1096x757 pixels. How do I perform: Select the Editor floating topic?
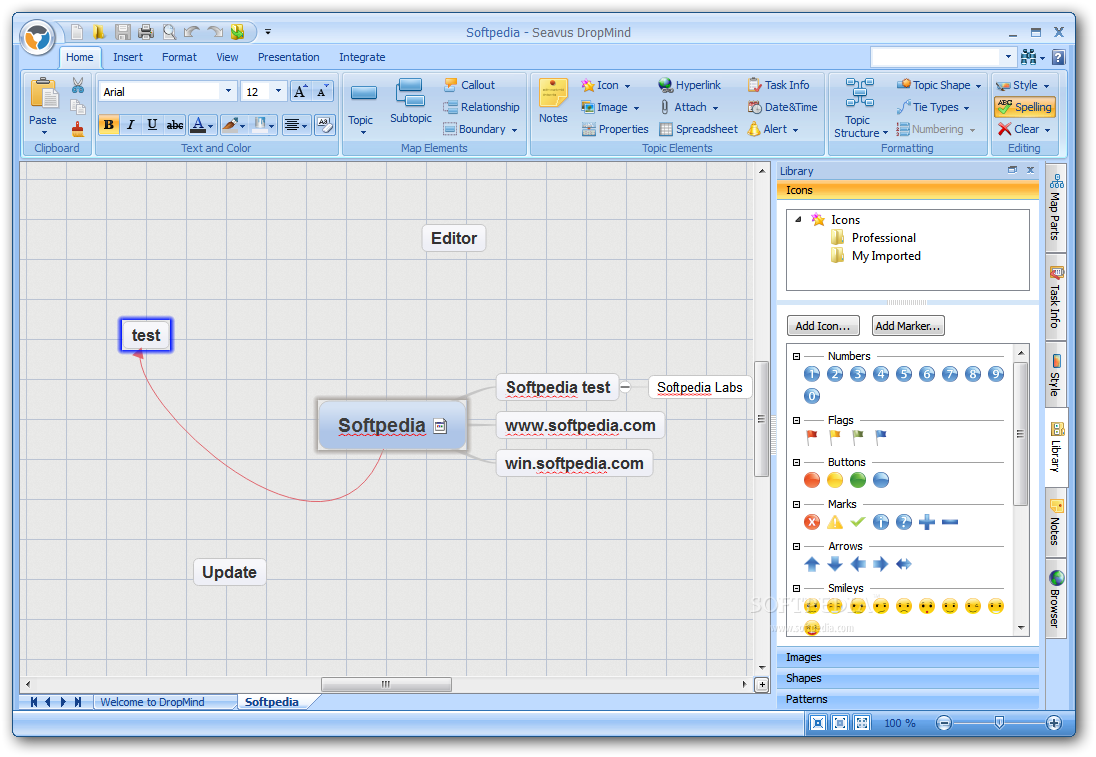[x=454, y=238]
